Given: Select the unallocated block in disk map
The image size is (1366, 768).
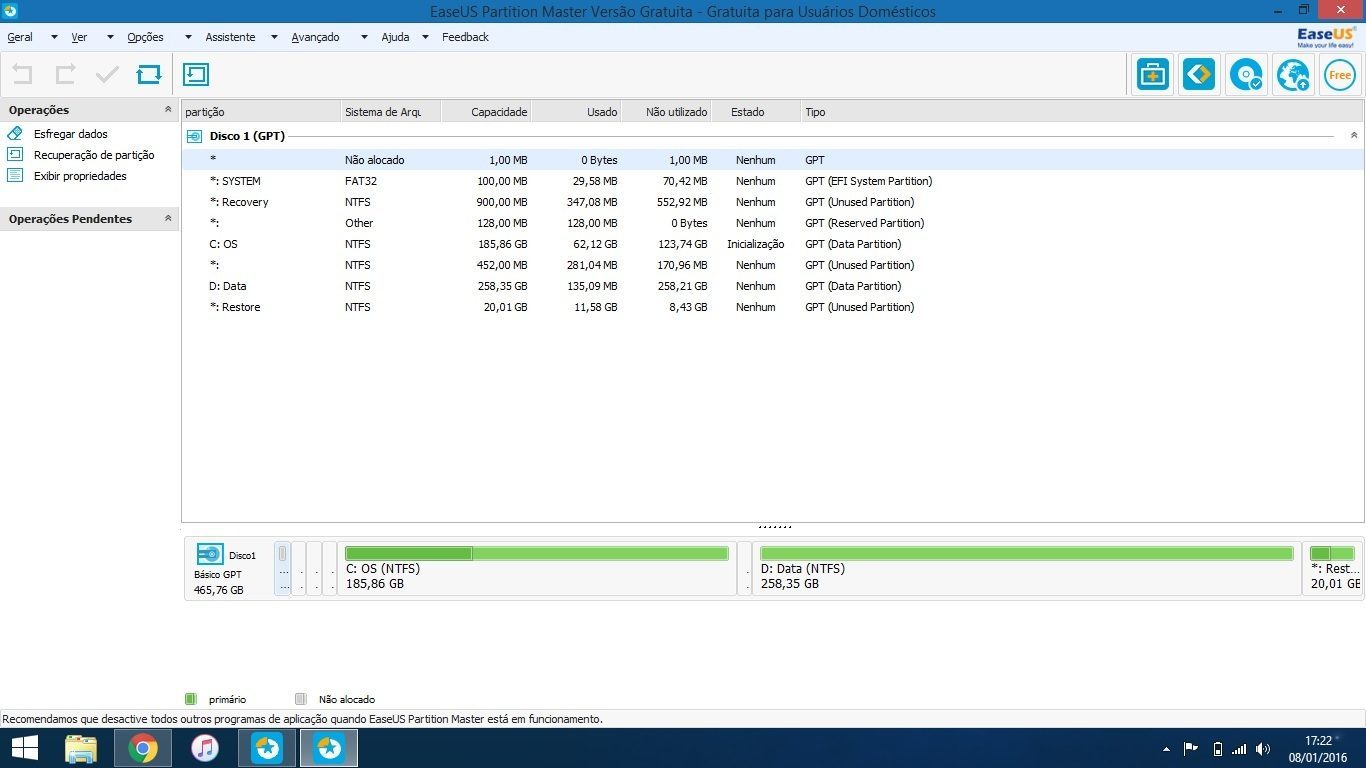Looking at the screenshot, I should point(283,568).
